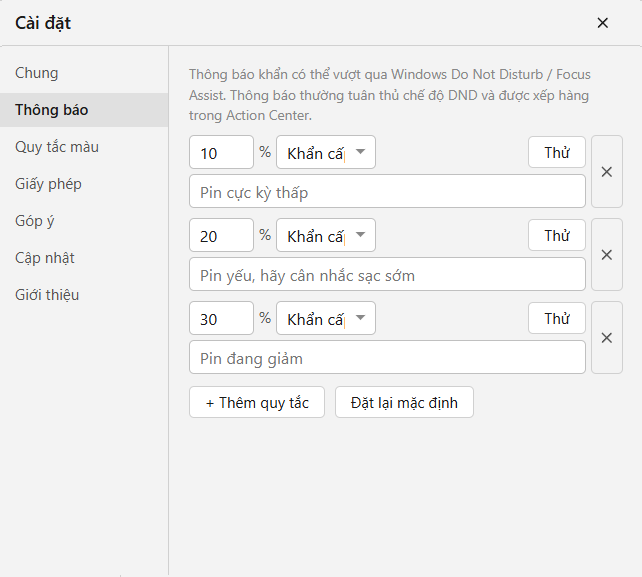Open priority dropdown for 30% rule
Screen dimensions: 642x577
[x=326, y=318]
